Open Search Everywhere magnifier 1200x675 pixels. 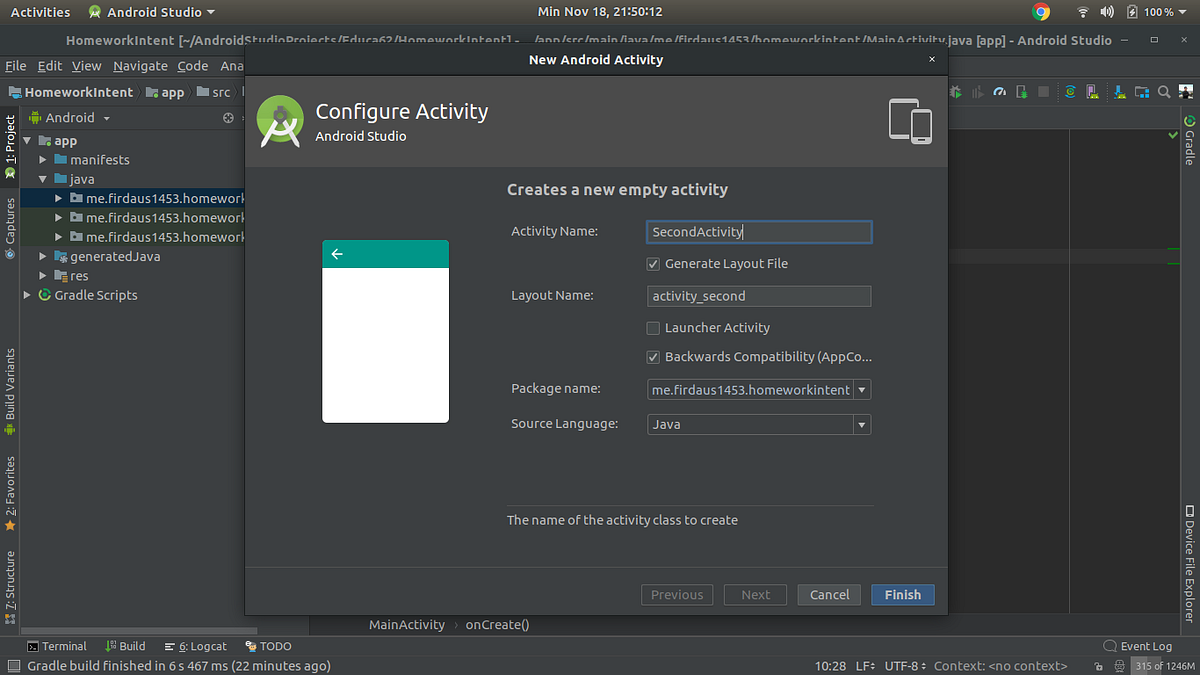[x=1164, y=91]
